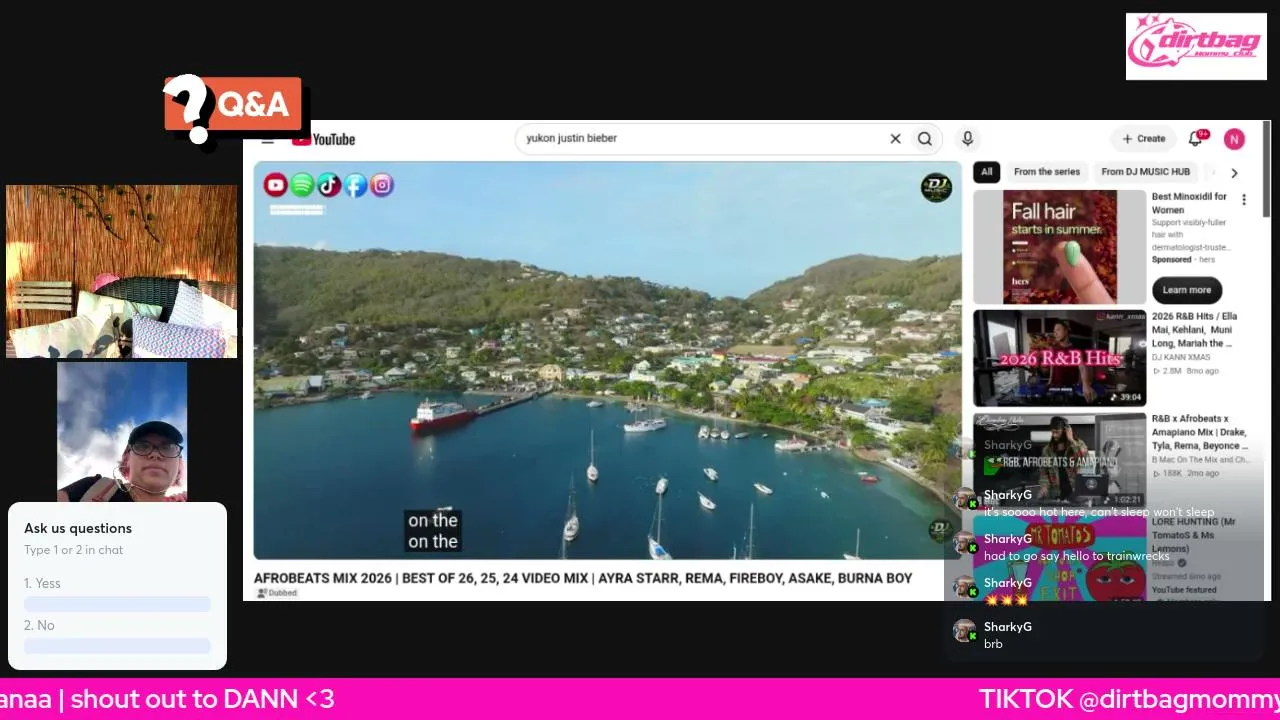The height and width of the screenshot is (720, 1280).
Task: Click the DJ KANN XMAS channel name
Action: [x=1181, y=357]
